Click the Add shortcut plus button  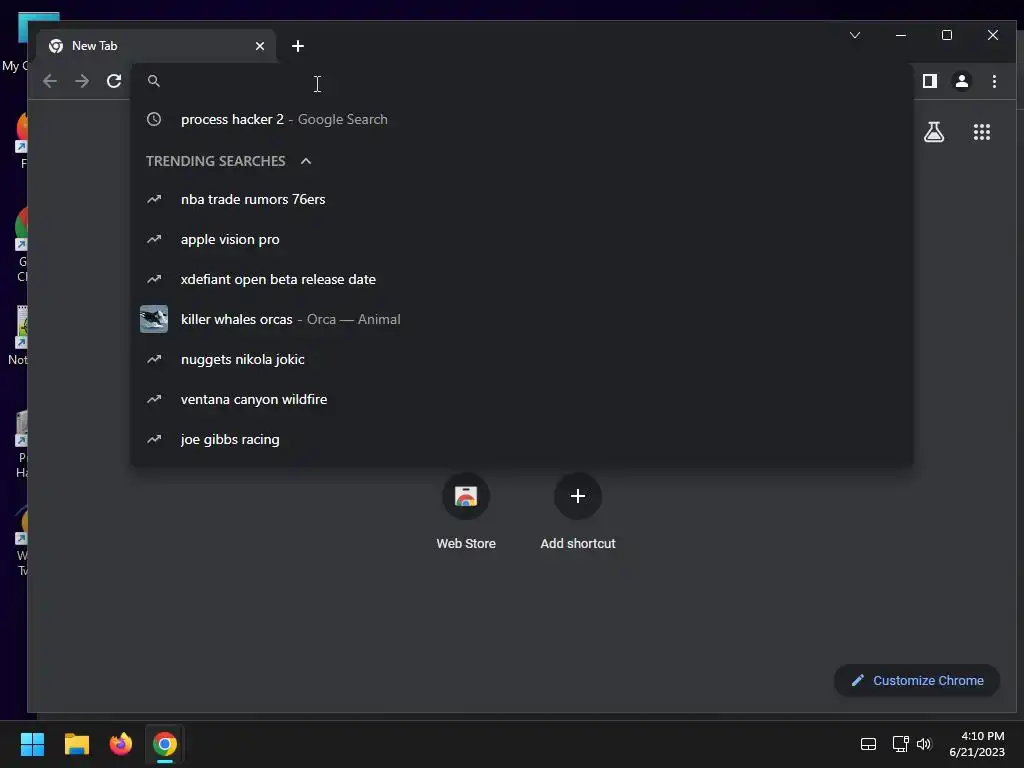coord(577,496)
